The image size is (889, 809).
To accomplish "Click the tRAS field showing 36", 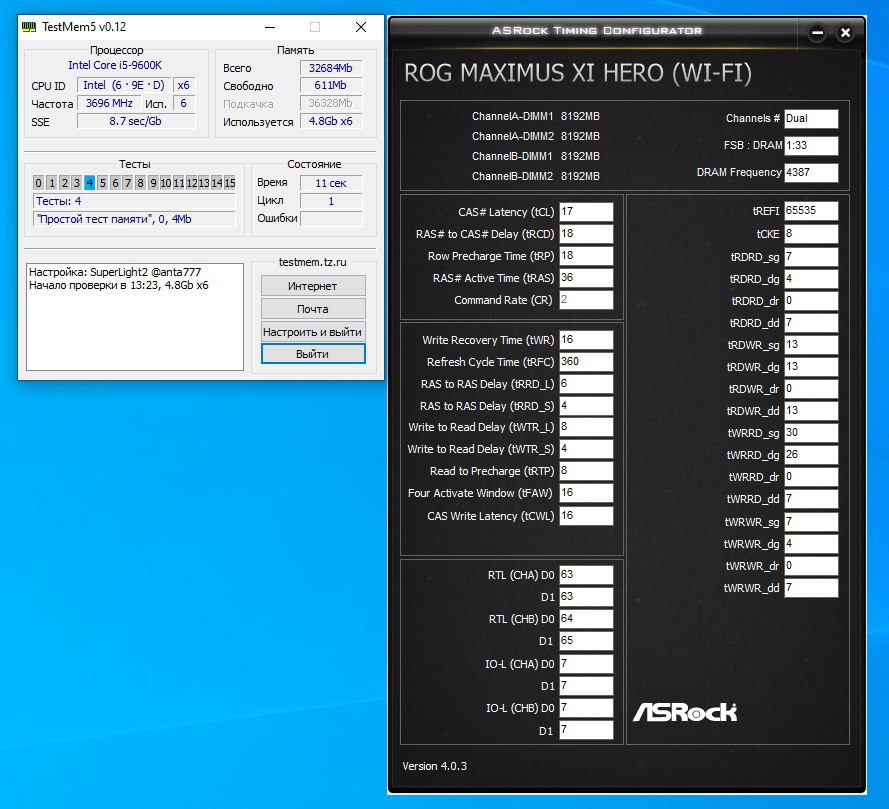I will [x=586, y=278].
